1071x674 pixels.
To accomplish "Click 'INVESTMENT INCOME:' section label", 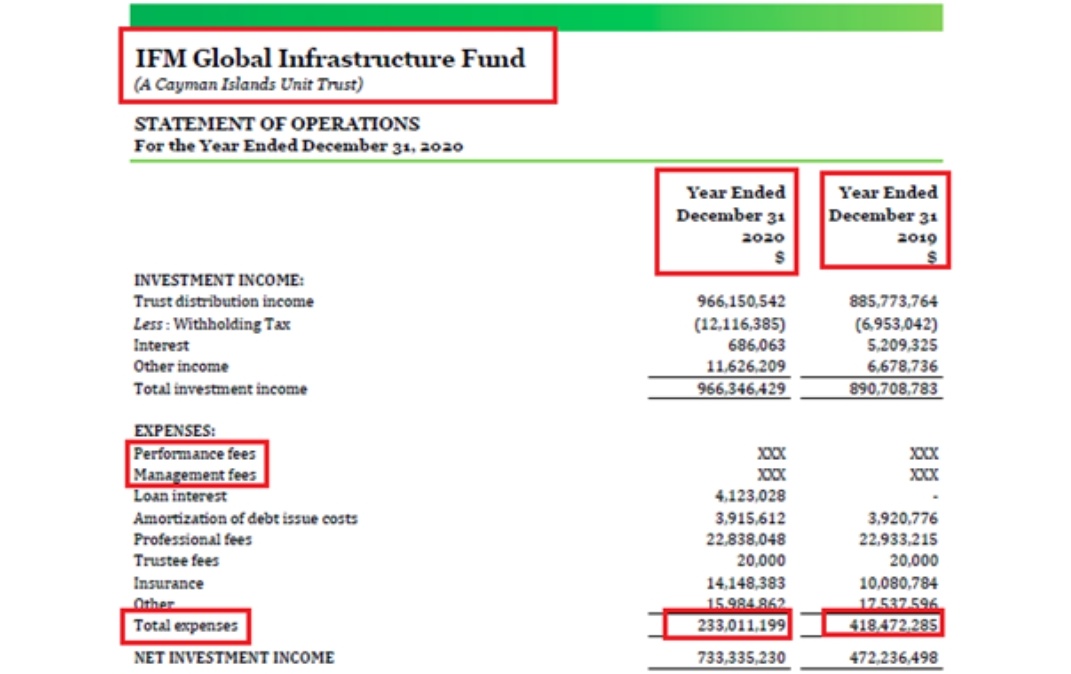I will click(x=219, y=281).
